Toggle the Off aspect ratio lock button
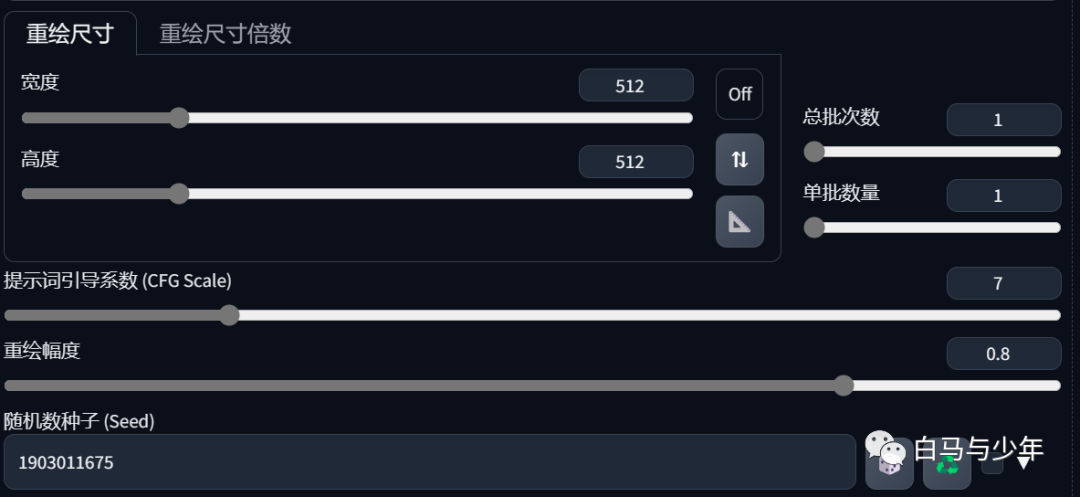The image size is (1080, 497). click(739, 94)
